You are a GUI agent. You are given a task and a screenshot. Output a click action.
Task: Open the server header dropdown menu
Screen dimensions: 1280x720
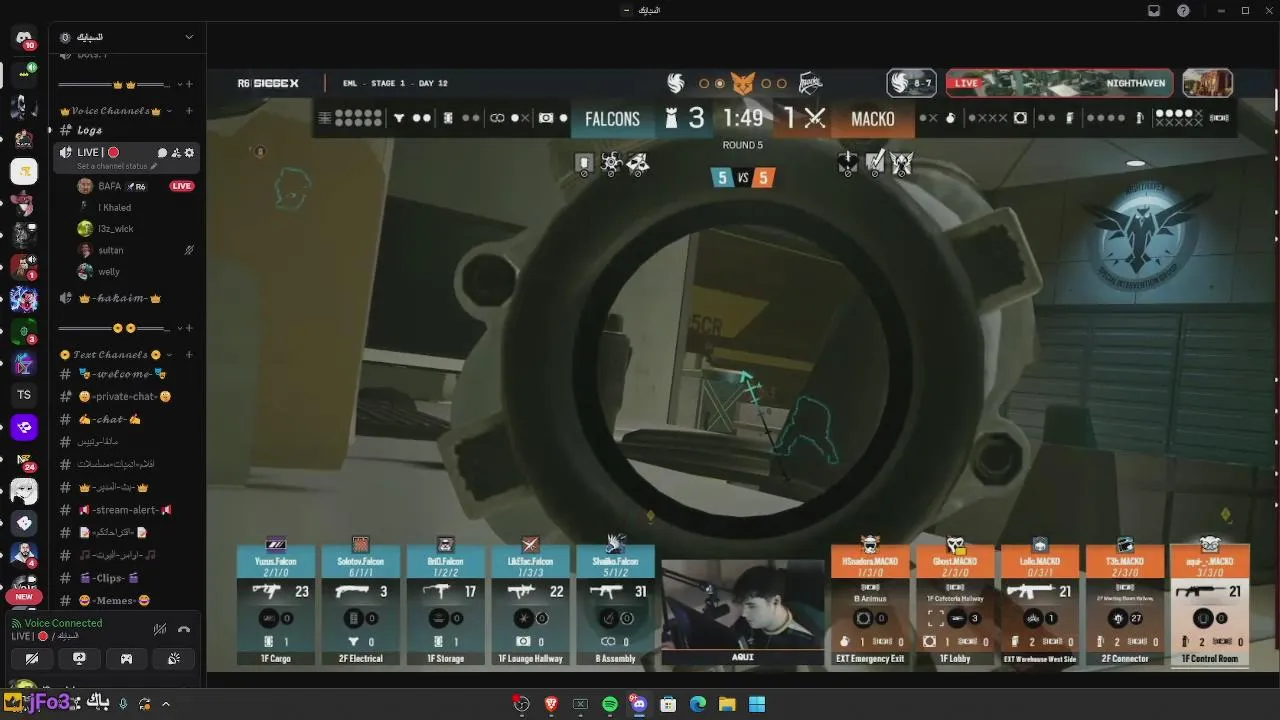(189, 37)
